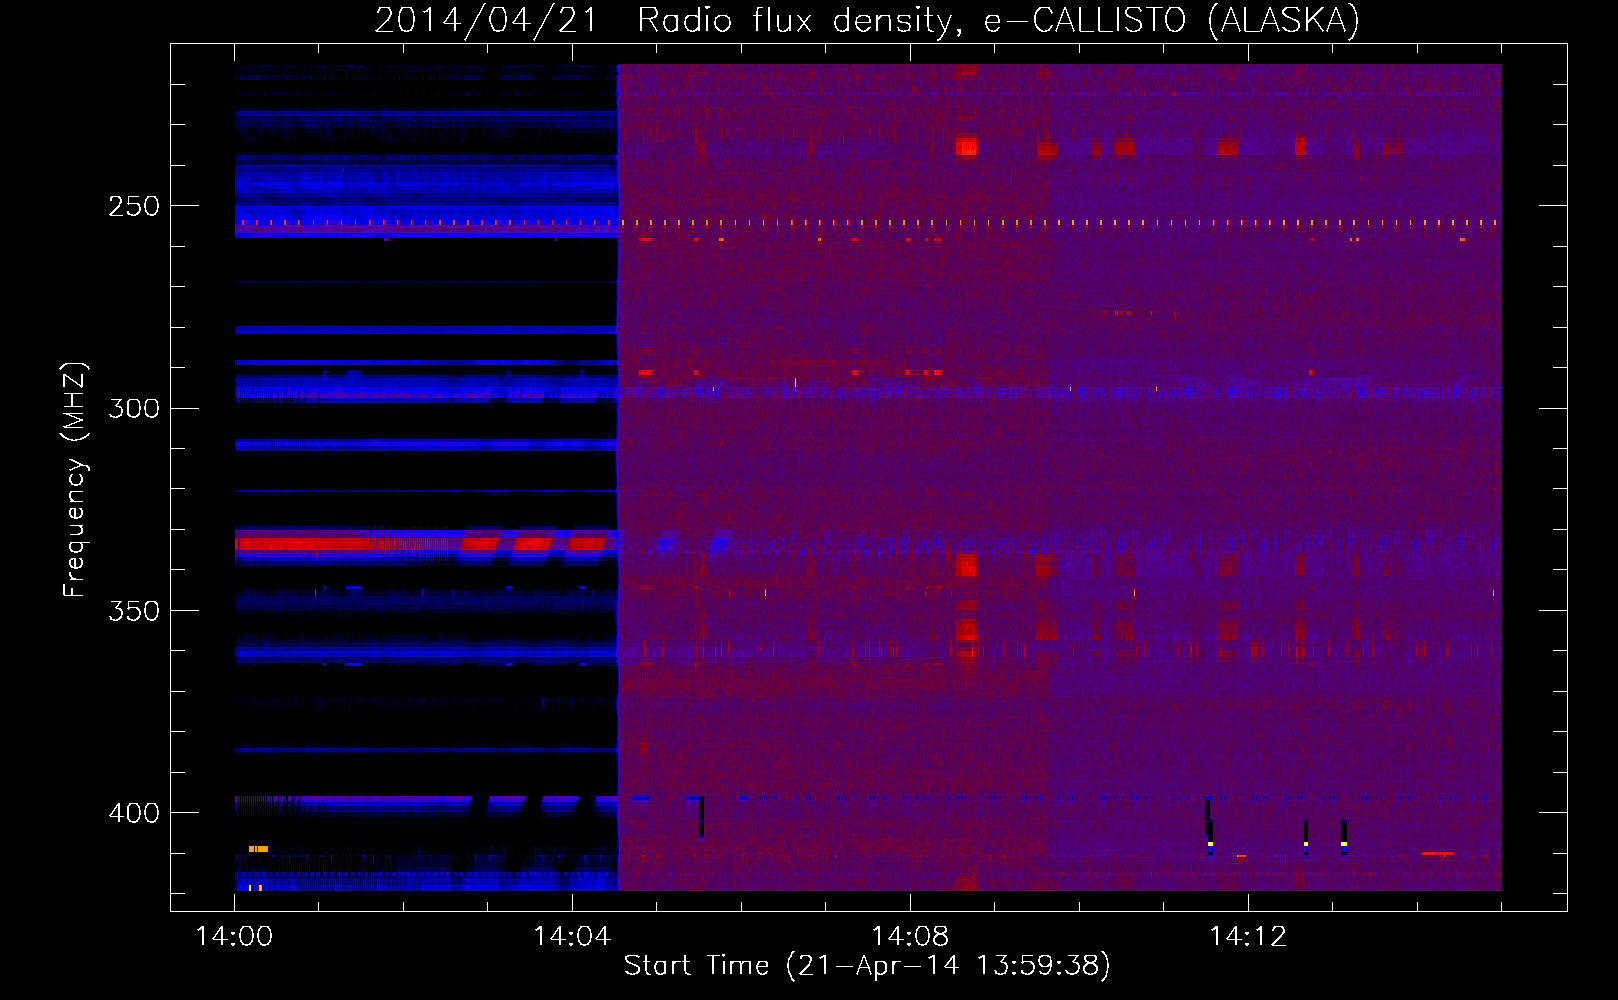Click the plot title 'Radio flux density, e-CALLISTO (ALASKA)'

tap(998, 20)
